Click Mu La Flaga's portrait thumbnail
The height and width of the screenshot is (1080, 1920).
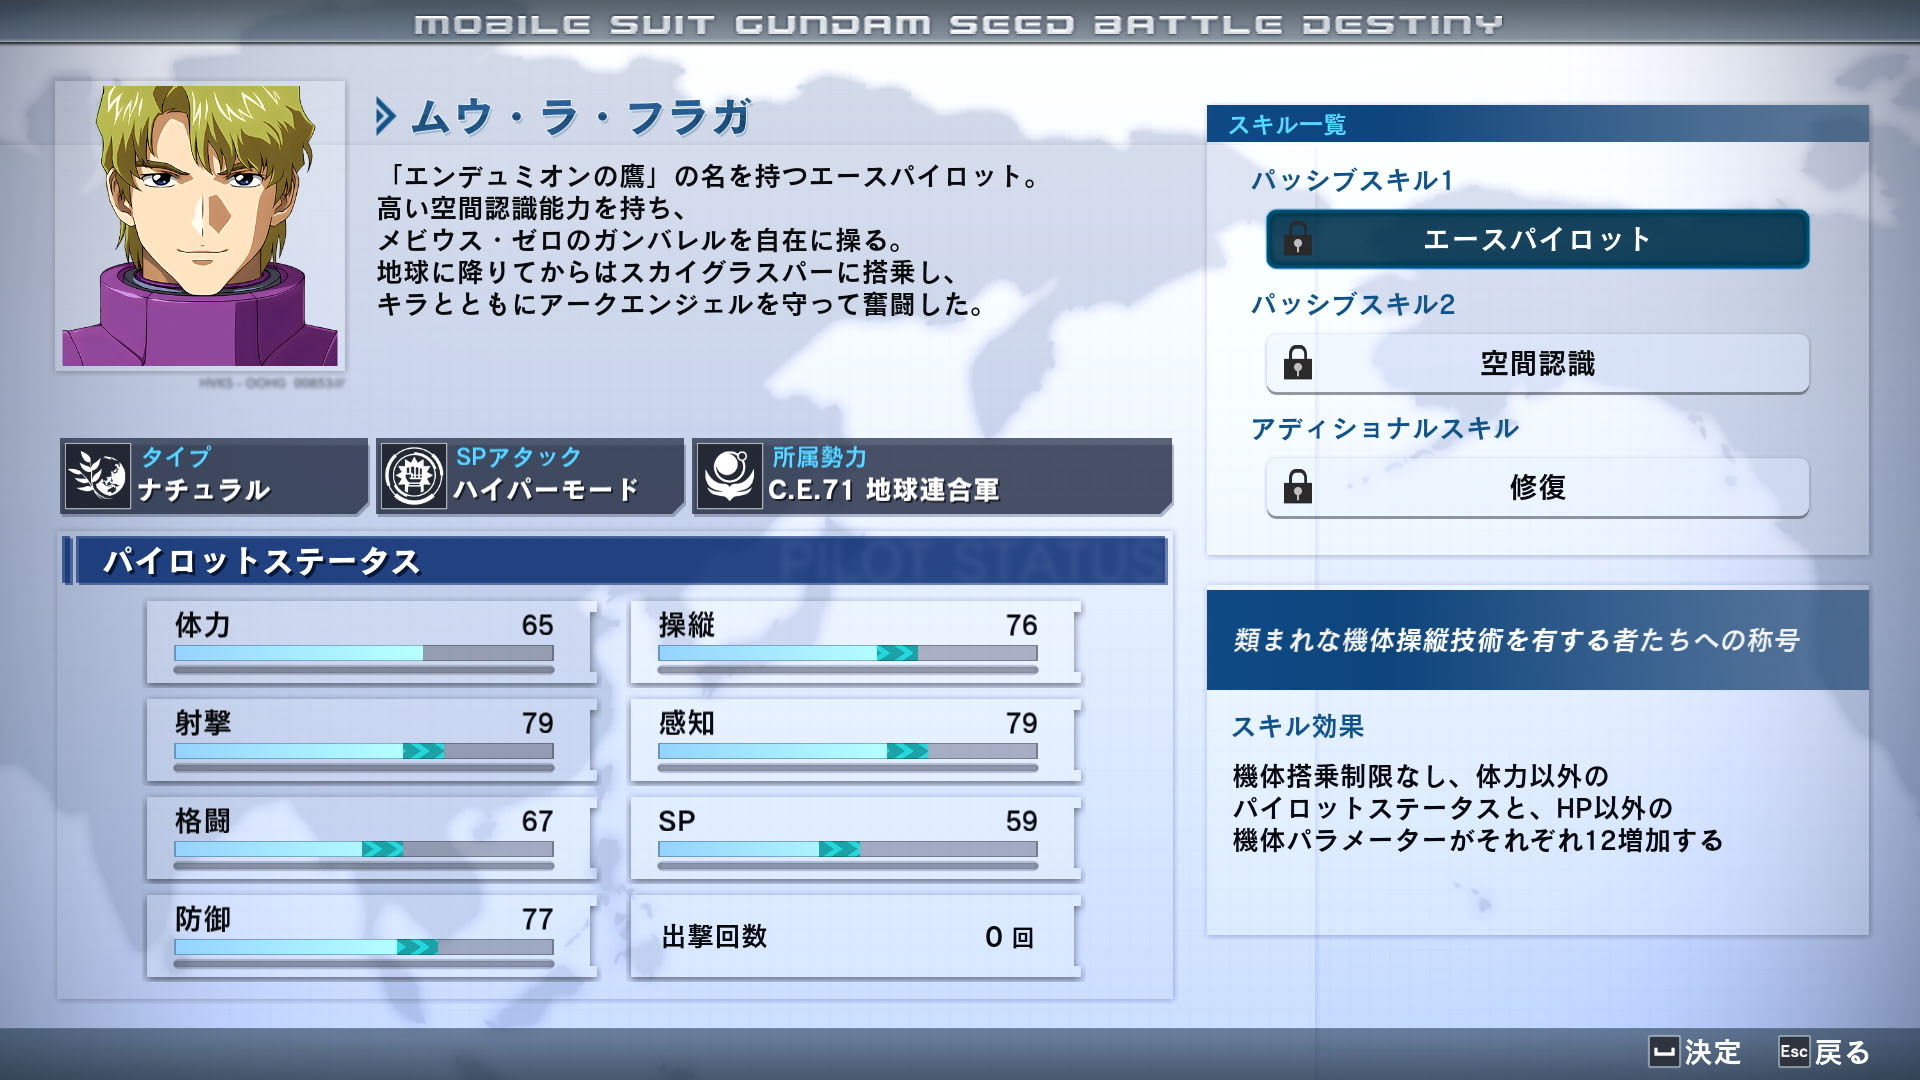coord(200,225)
